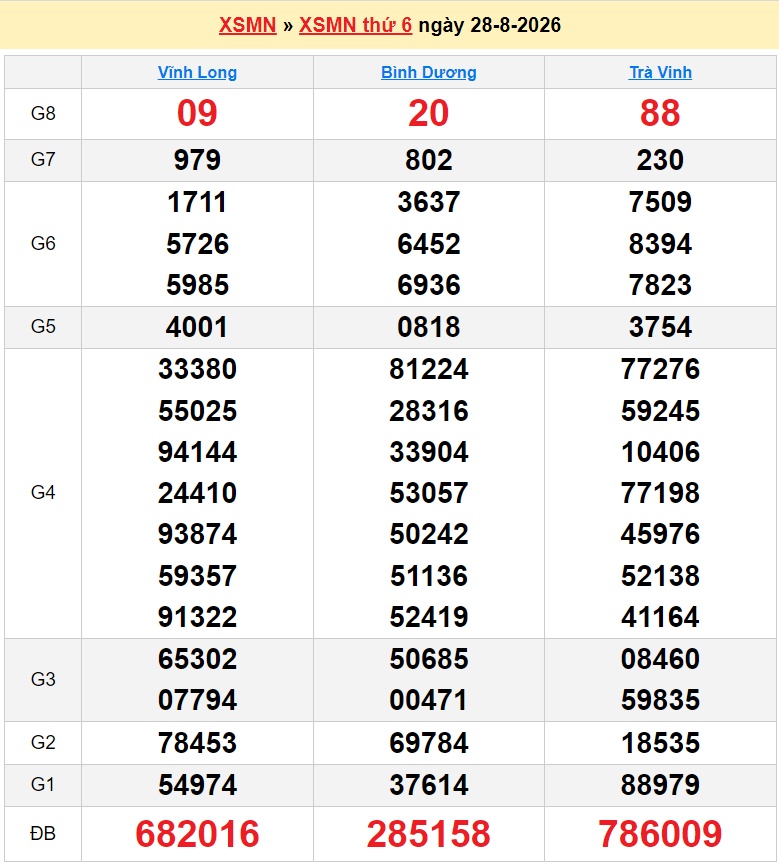Screen dimensions: 779x862
Task: Open the XSMN link in header
Action: [x=247, y=25]
